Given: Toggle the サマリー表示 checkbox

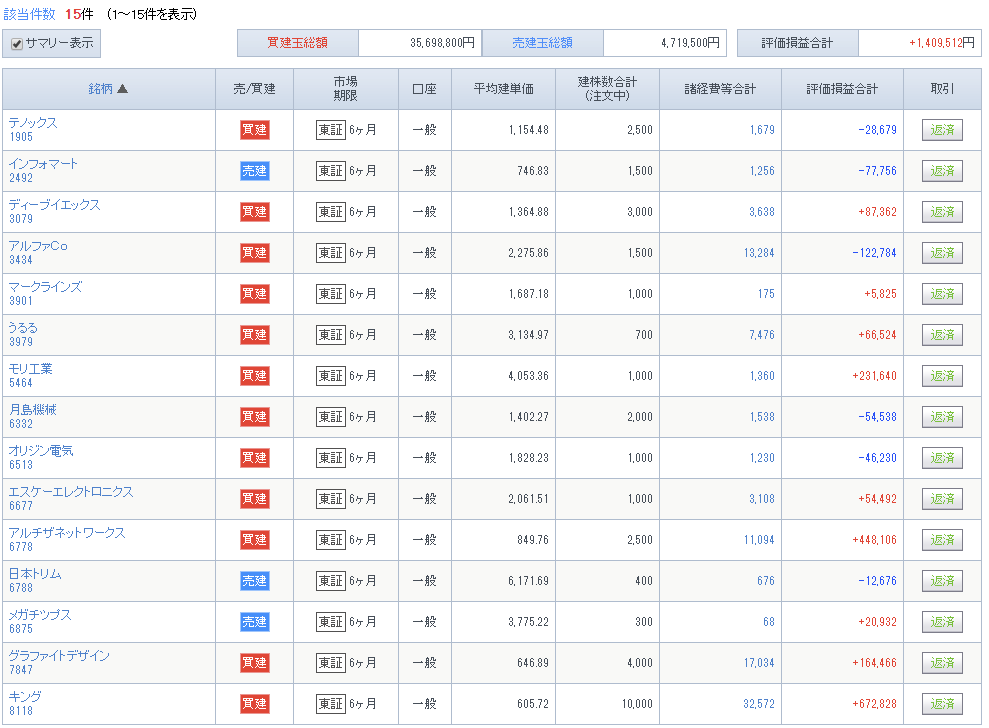Looking at the screenshot, I should (x=17, y=44).
